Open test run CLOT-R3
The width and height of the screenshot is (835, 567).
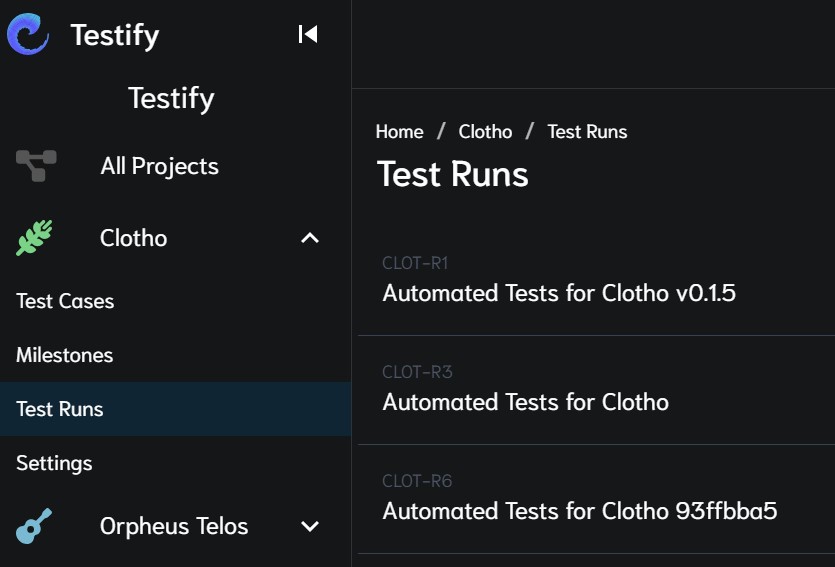pyautogui.click(x=525, y=401)
